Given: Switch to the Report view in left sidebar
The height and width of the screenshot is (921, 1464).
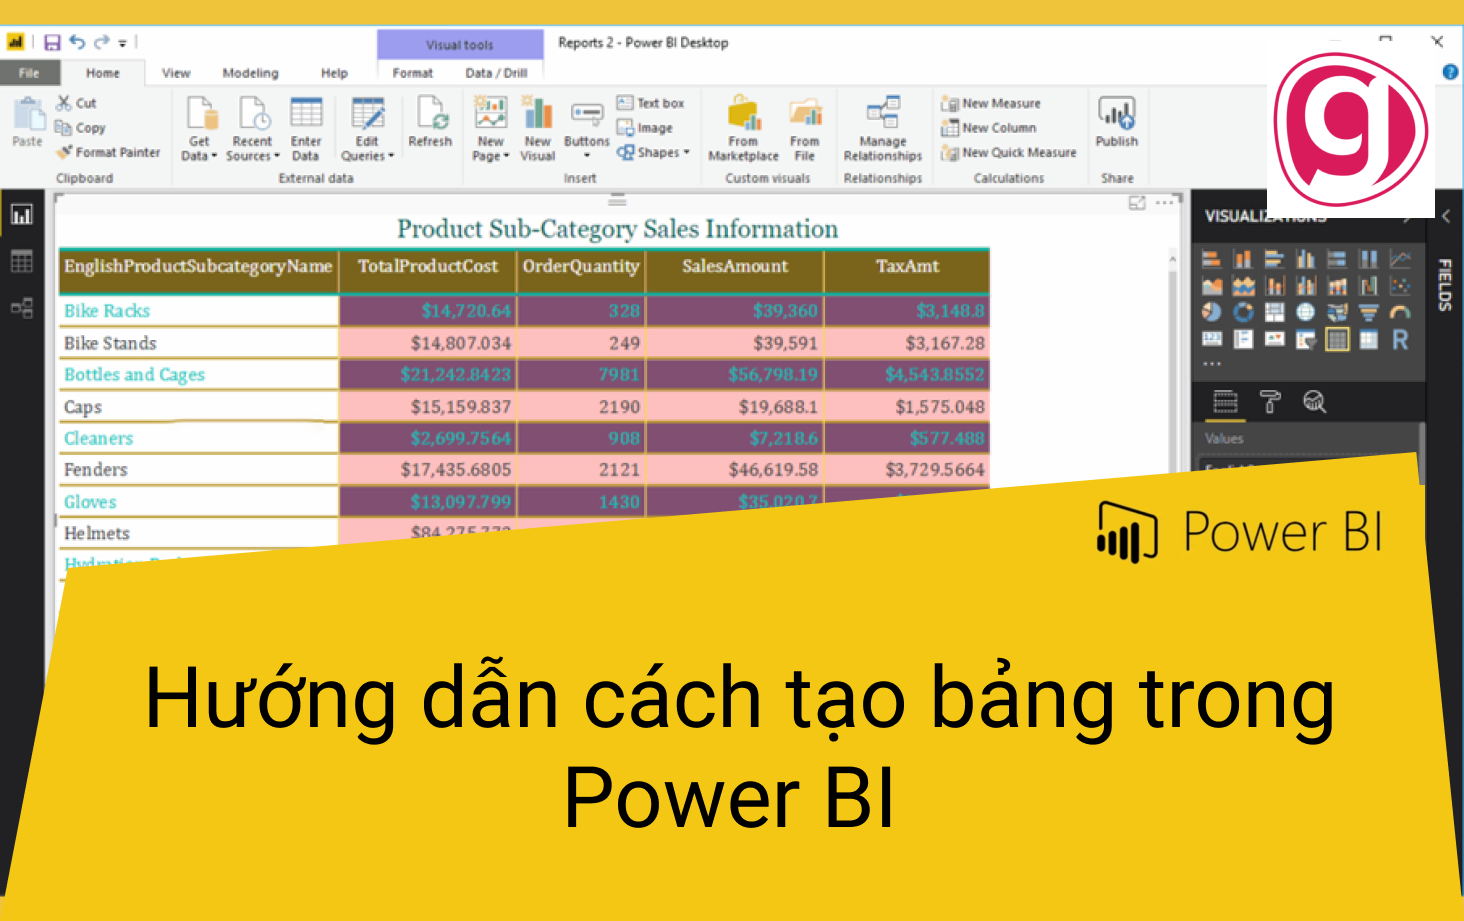Looking at the screenshot, I should click(x=21, y=213).
